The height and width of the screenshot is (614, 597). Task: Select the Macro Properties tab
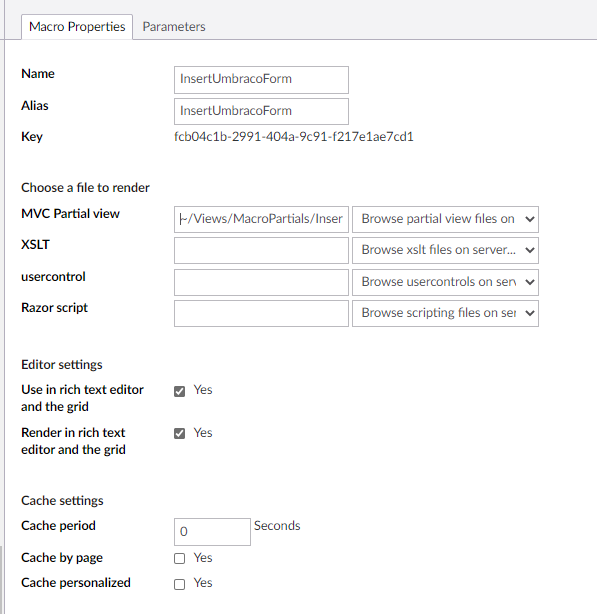[77, 27]
